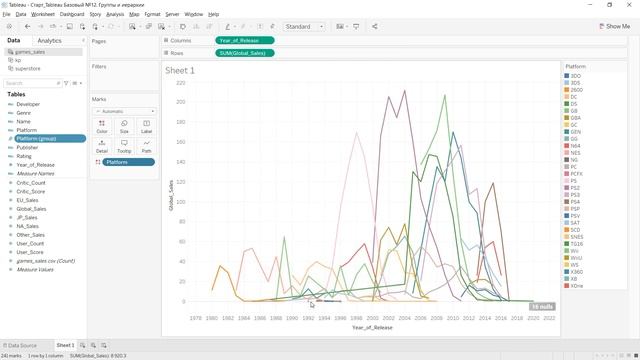This screenshot has width=640, height=360.
Task: Click the Presentation Mode icon
Action: point(356,27)
